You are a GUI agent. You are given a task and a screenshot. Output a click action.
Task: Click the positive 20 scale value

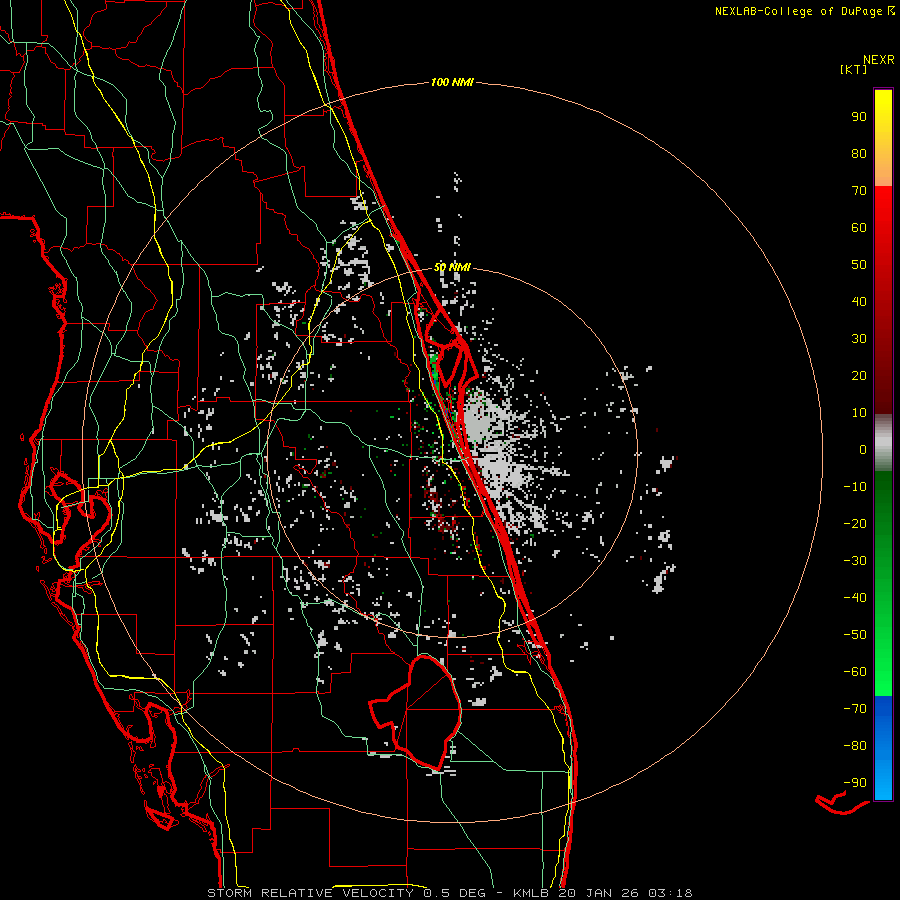(859, 375)
